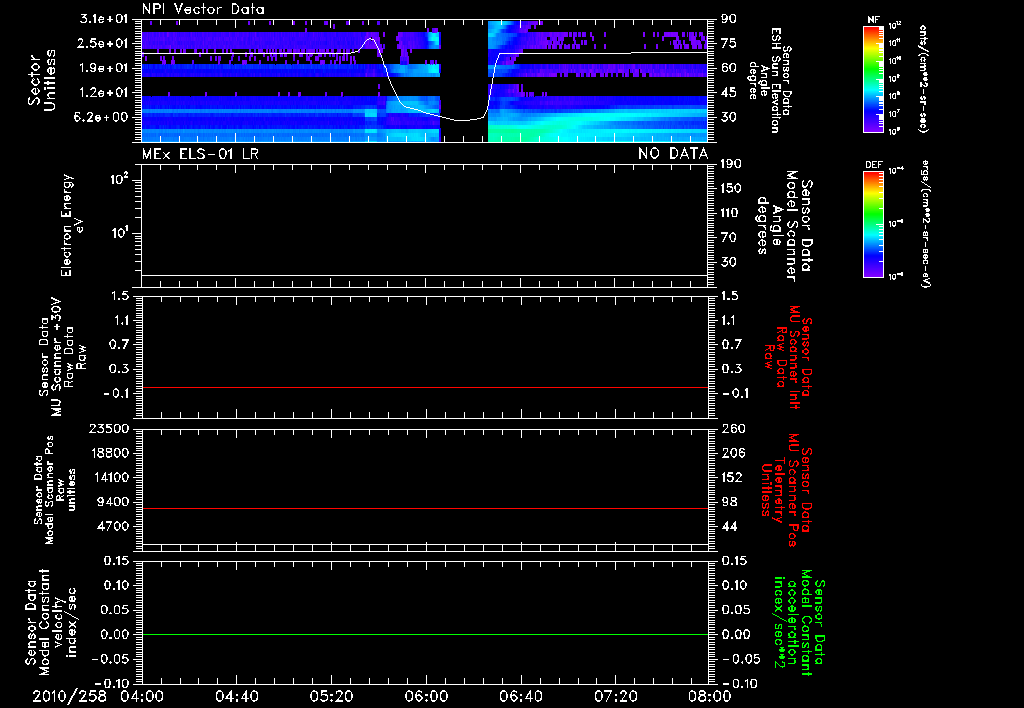The width and height of the screenshot is (1024, 708).
Task: Click the 'Model Scanner Angle degrees' axis label
Action: point(784,226)
